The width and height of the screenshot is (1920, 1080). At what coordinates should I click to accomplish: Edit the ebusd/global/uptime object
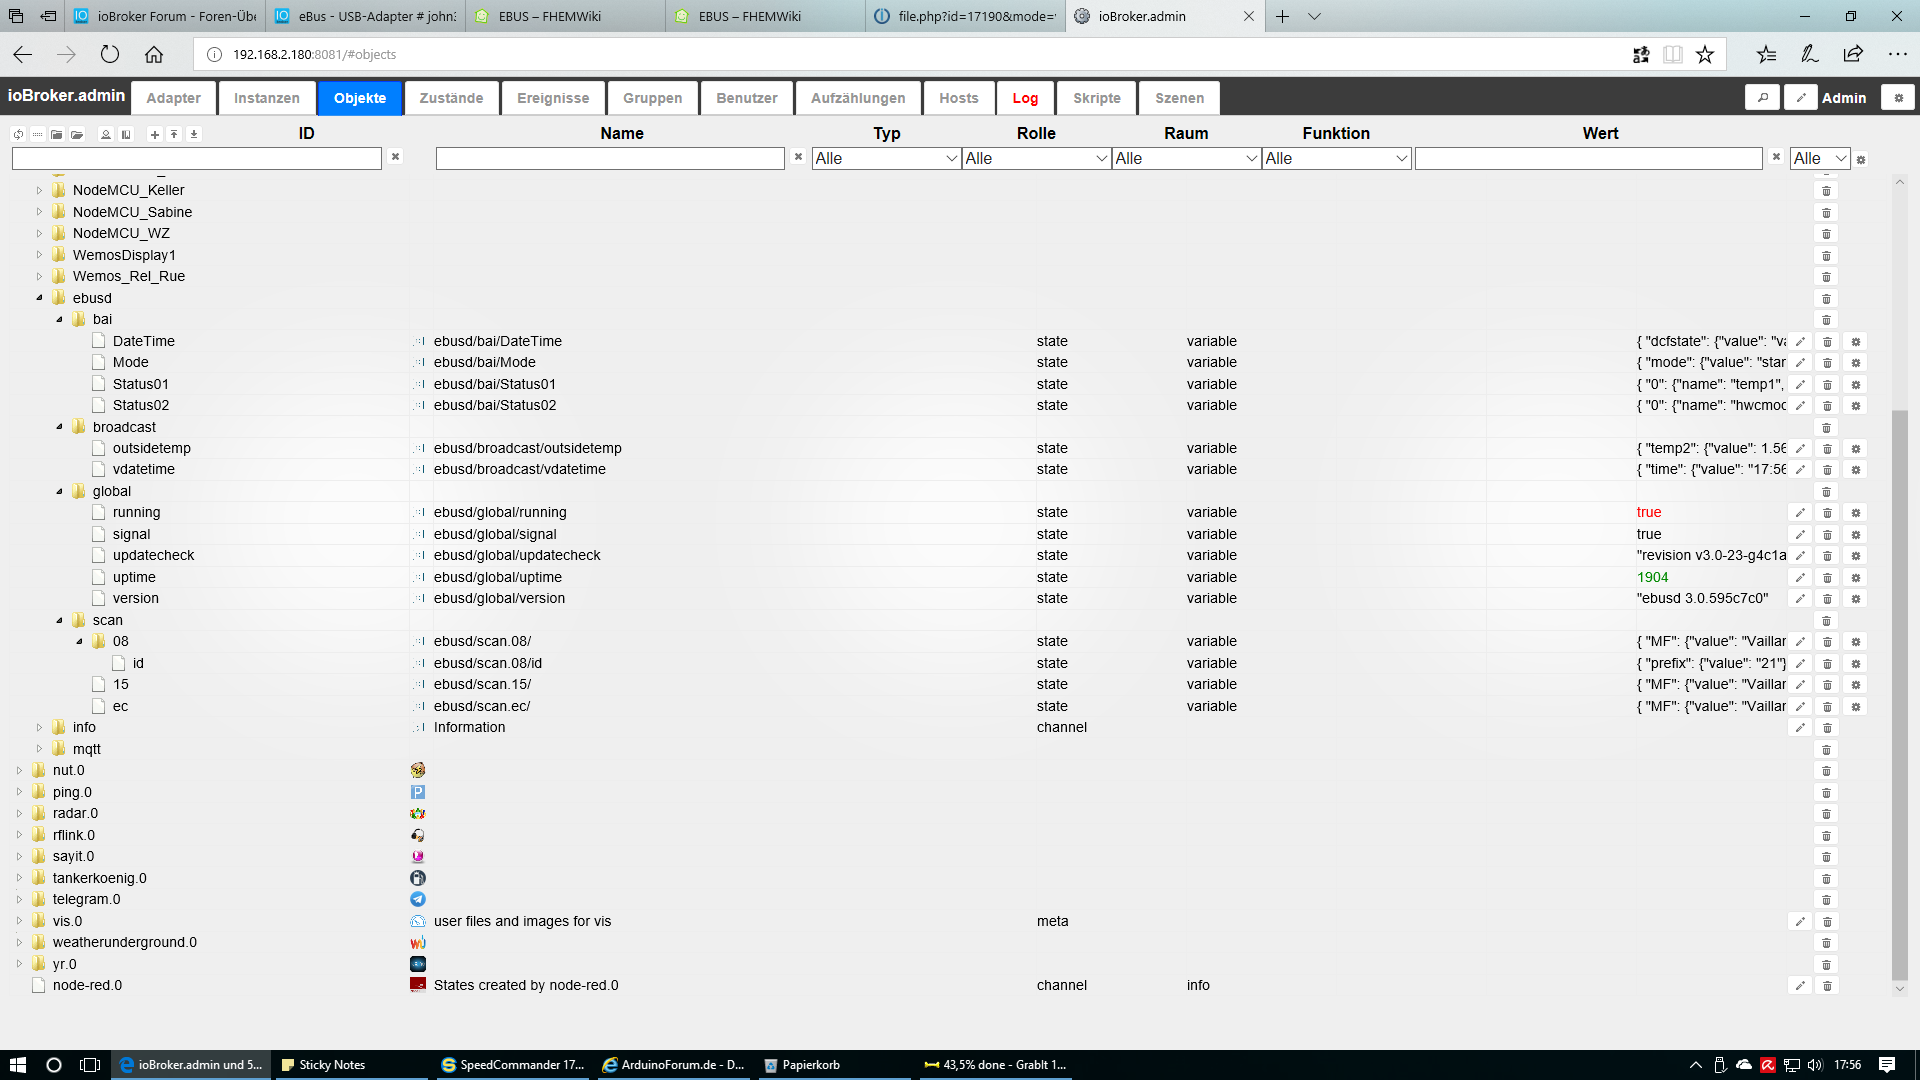1800,578
